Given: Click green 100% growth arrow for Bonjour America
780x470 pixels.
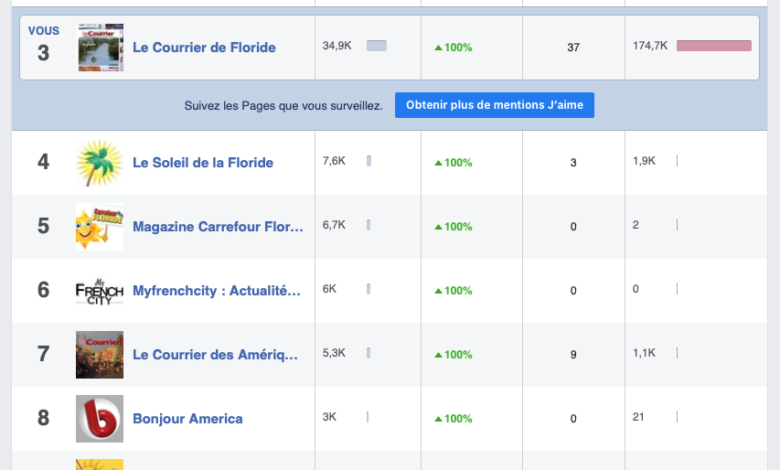Looking at the screenshot, I should 438,419.
